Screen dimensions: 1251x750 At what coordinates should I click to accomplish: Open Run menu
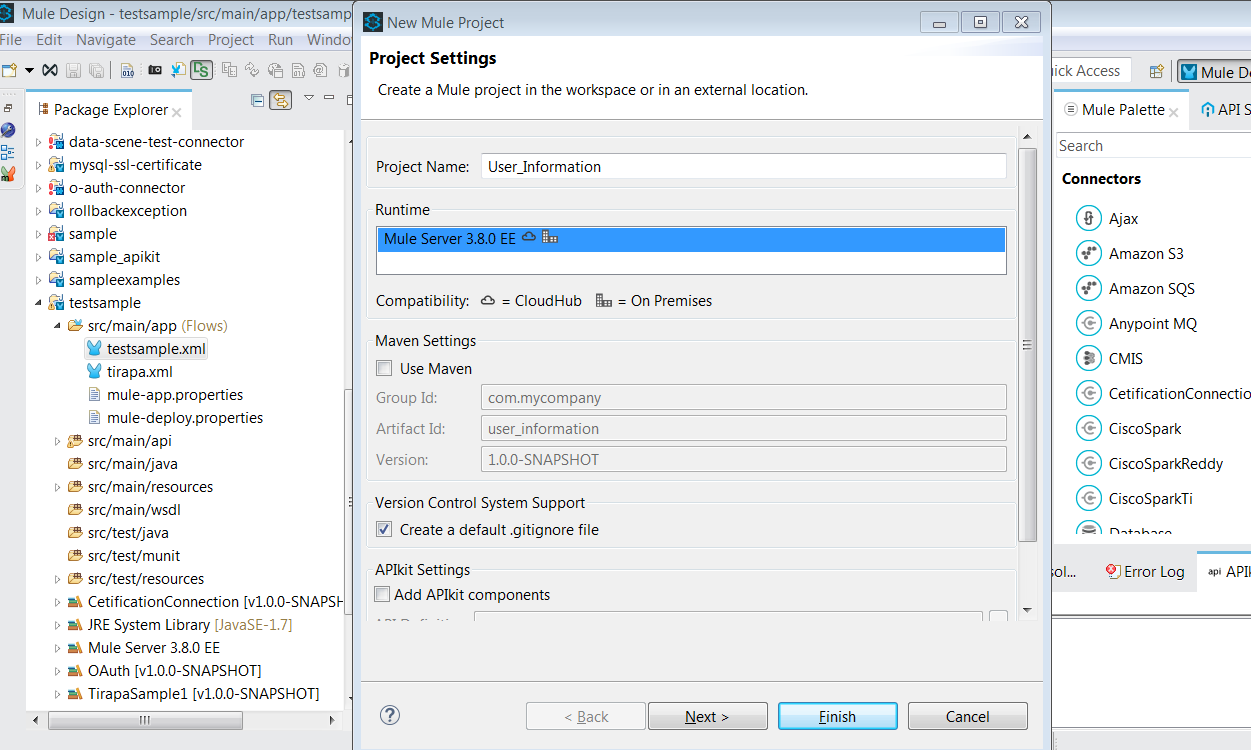tap(281, 40)
